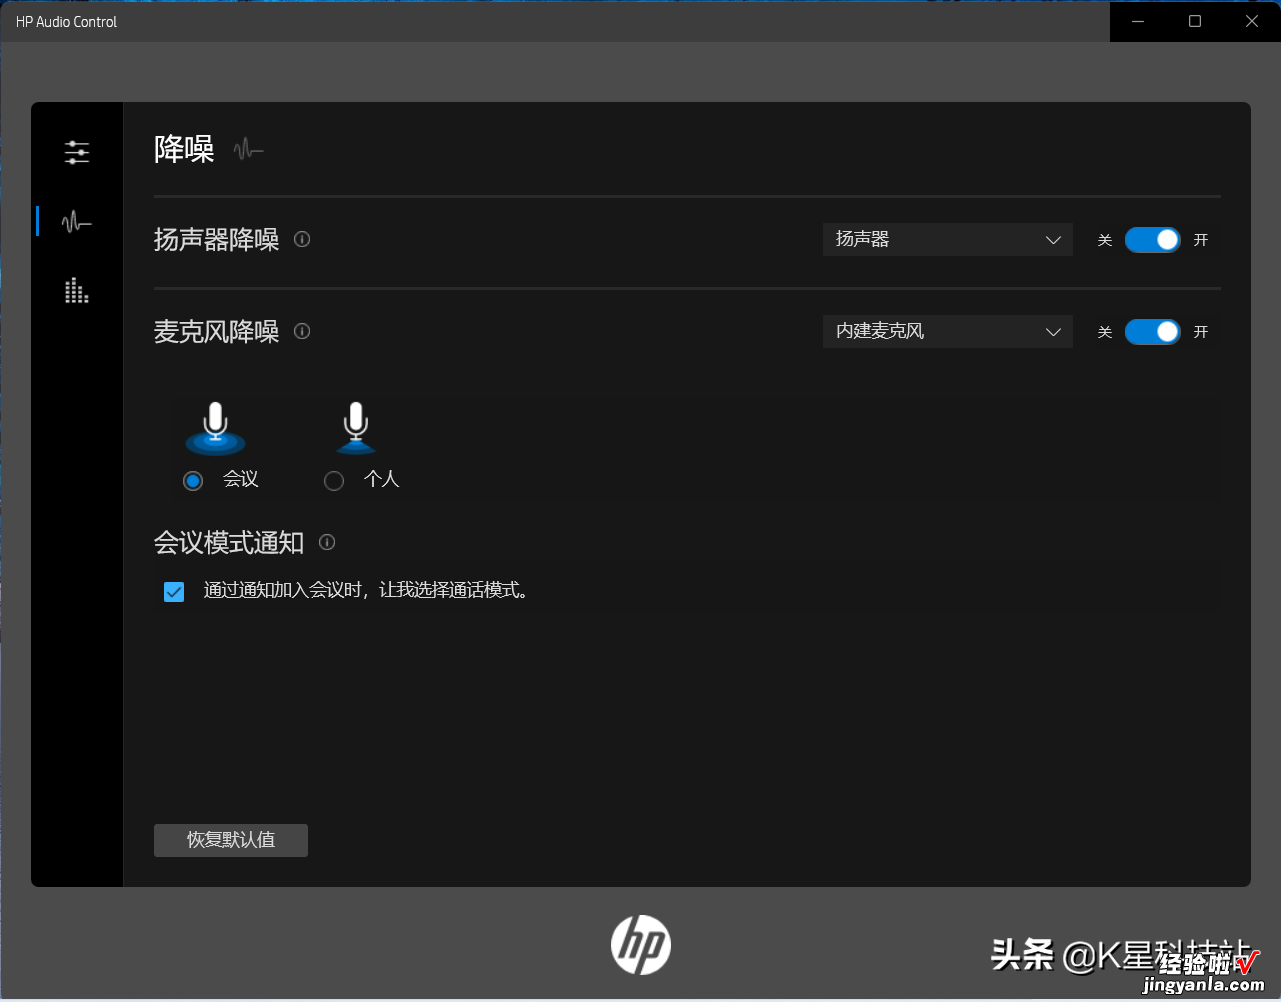Close the HP Audio Control window

tap(1252, 21)
